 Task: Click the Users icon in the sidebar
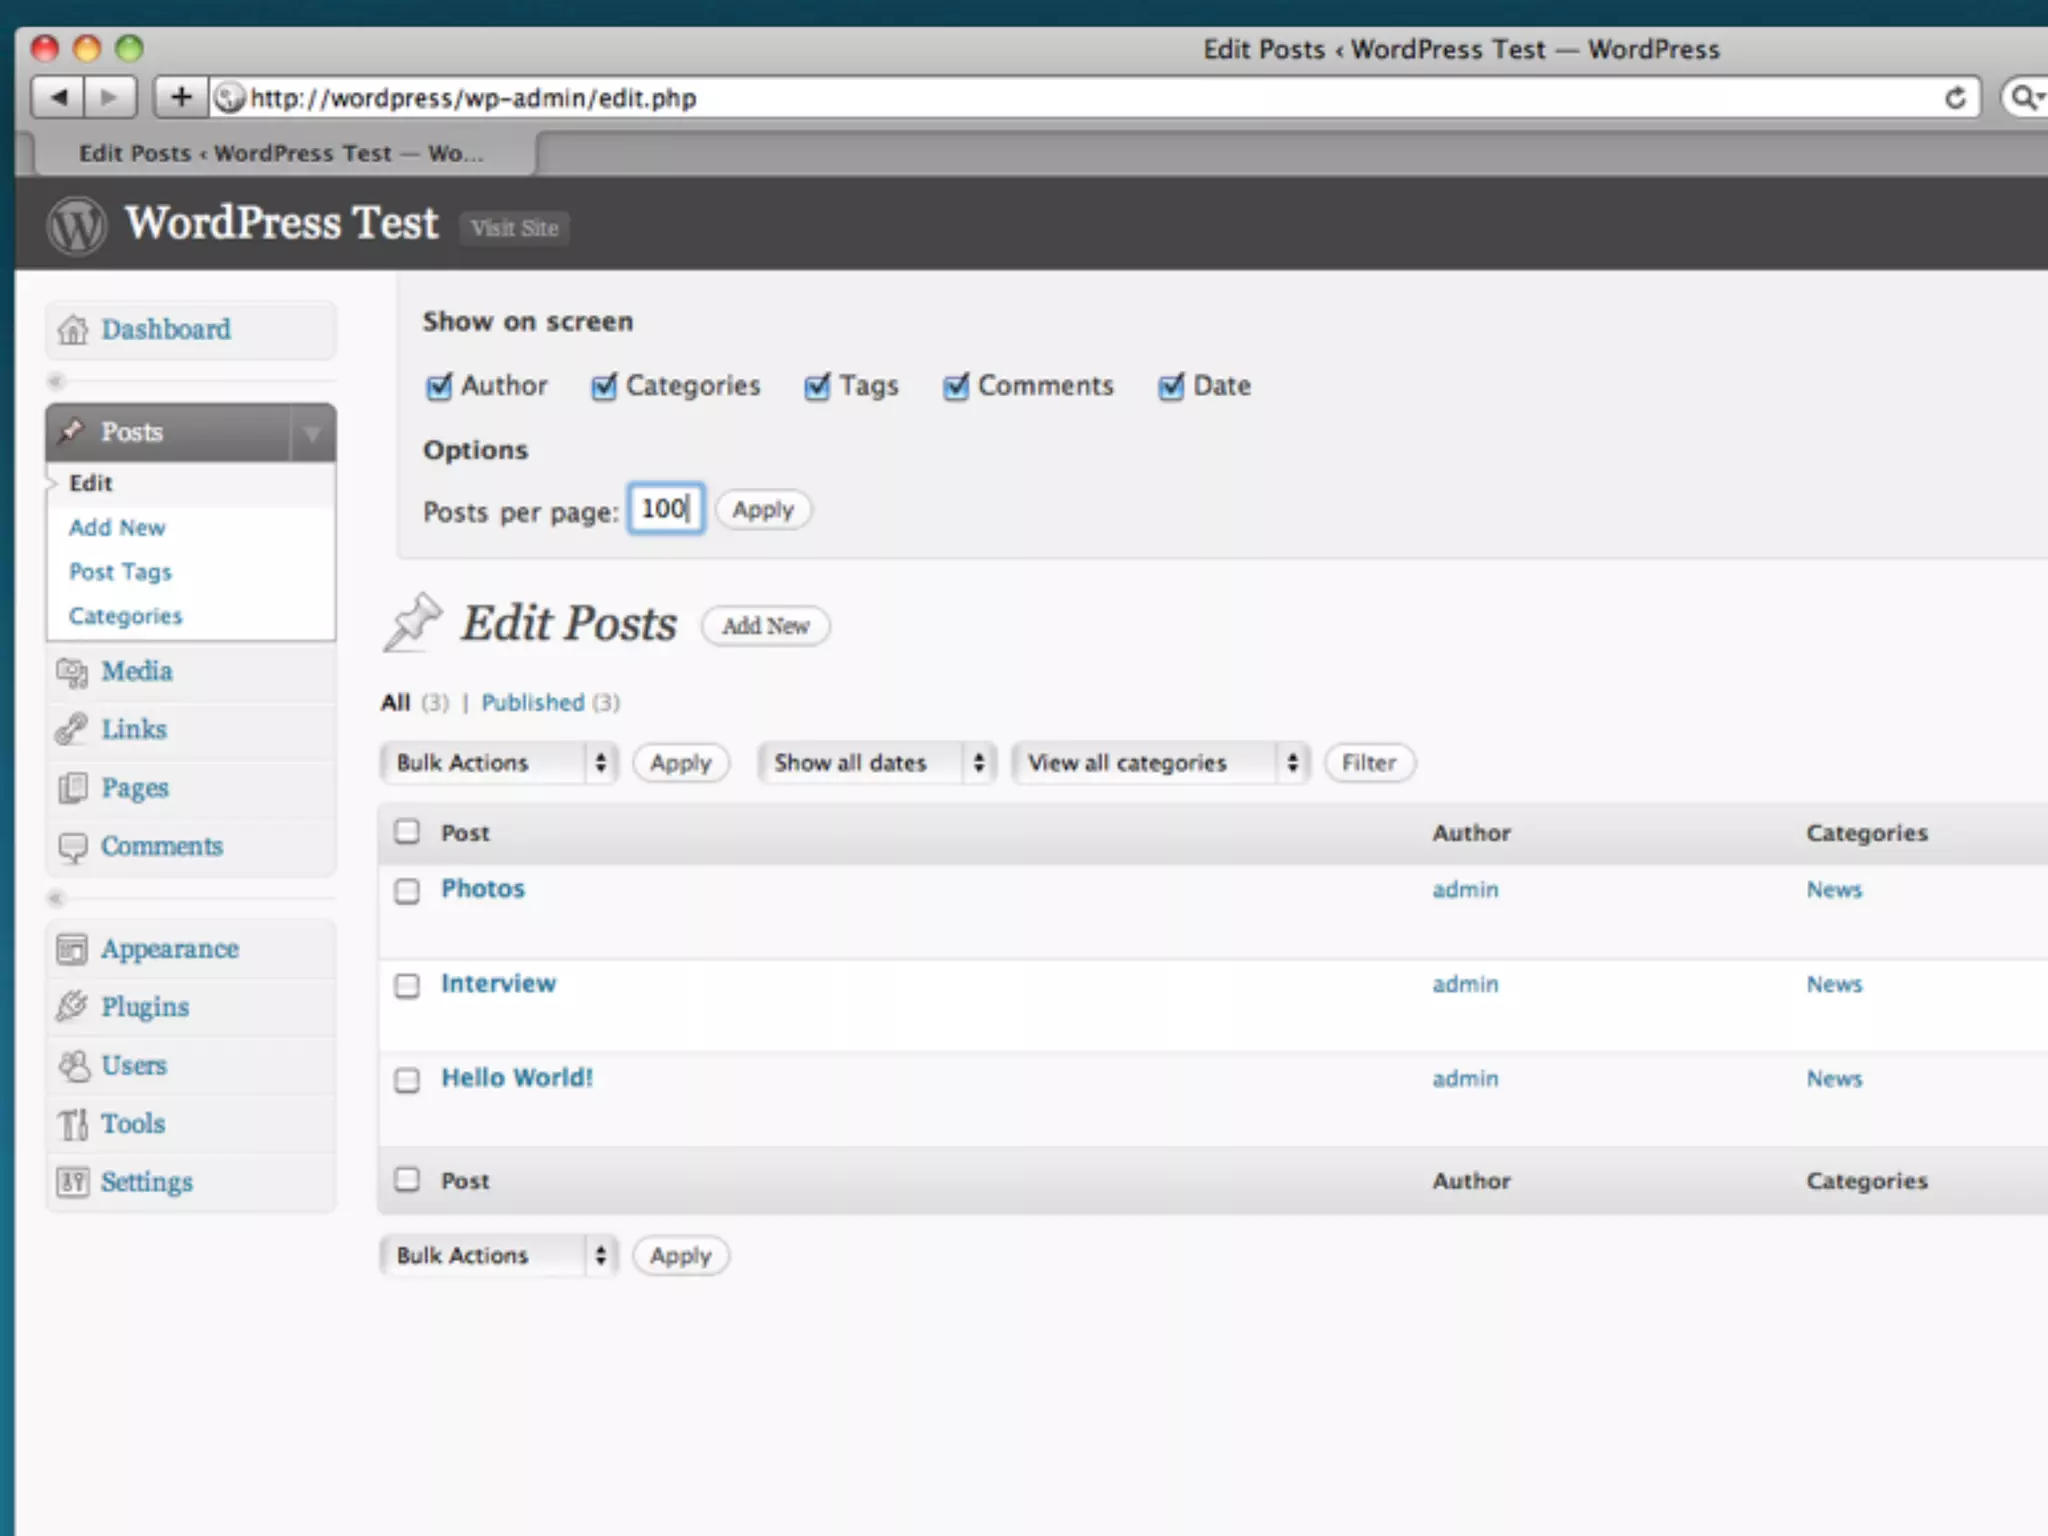72,1065
